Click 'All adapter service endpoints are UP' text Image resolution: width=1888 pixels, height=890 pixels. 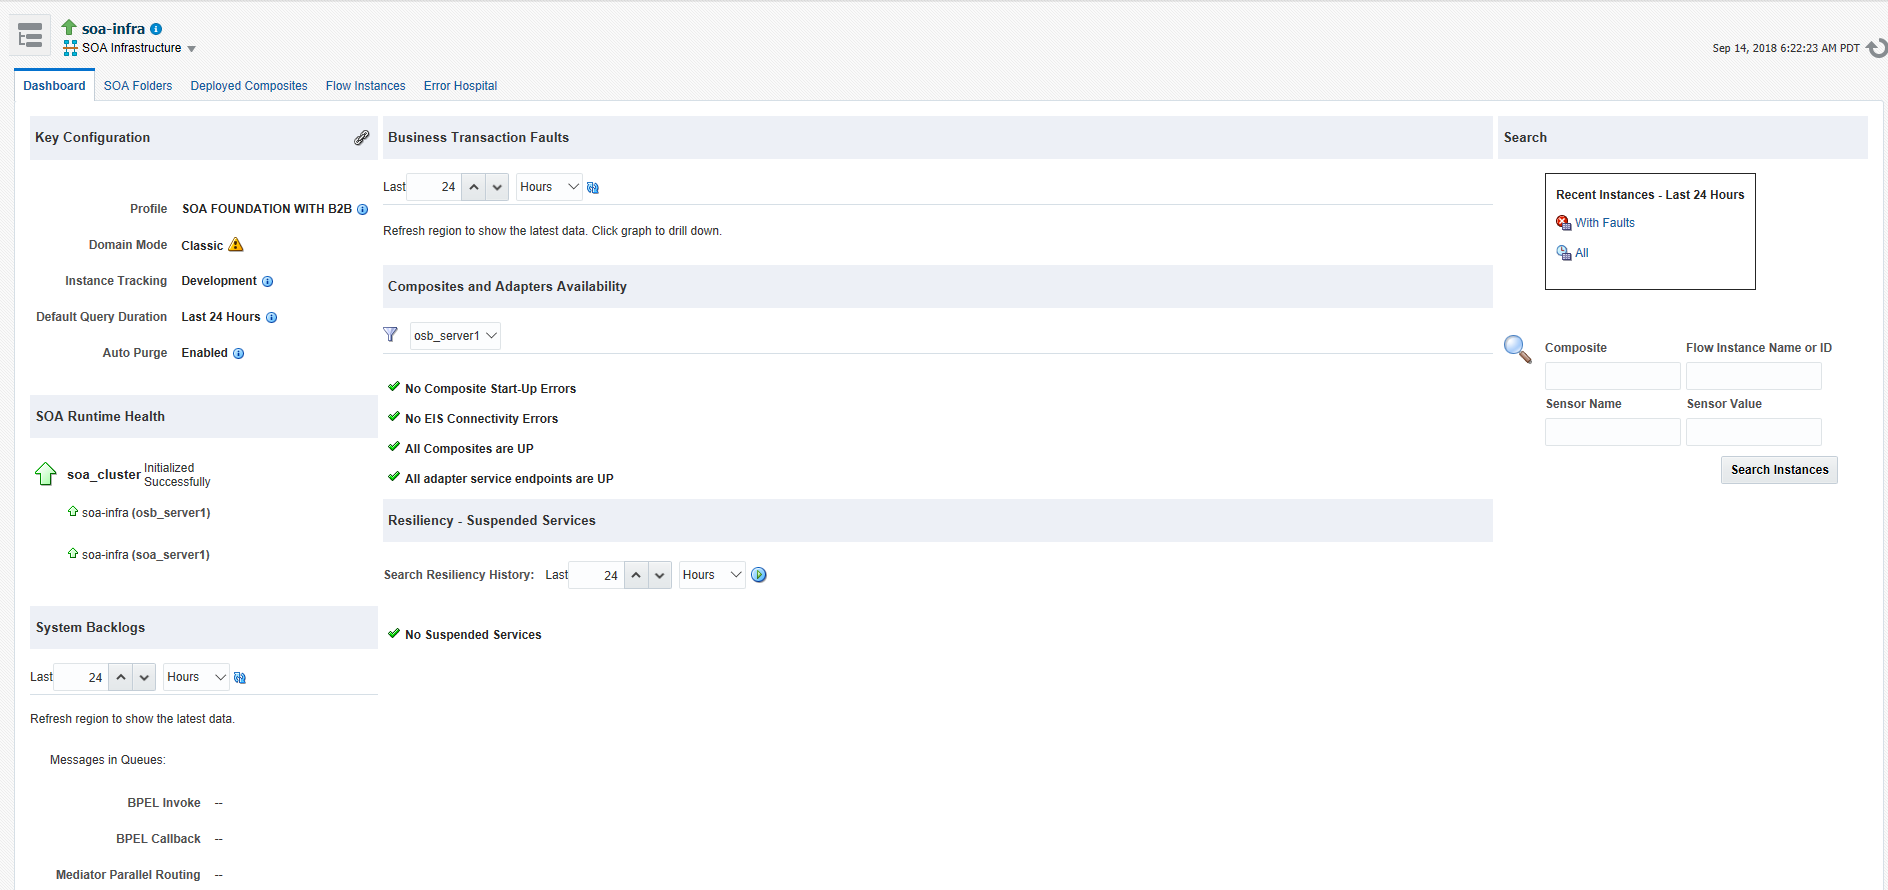(509, 479)
